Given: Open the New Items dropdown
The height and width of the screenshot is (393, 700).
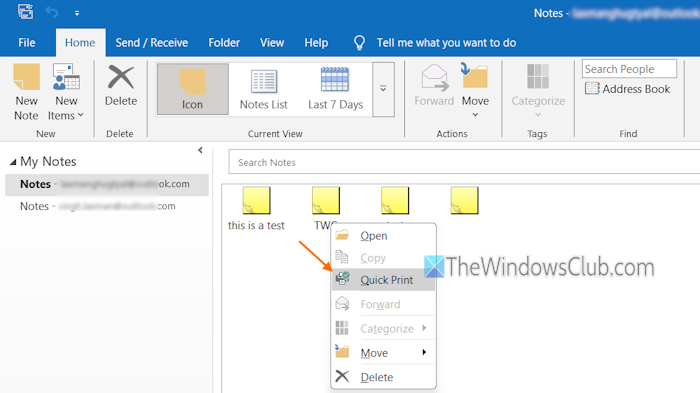Looking at the screenshot, I should [66, 92].
